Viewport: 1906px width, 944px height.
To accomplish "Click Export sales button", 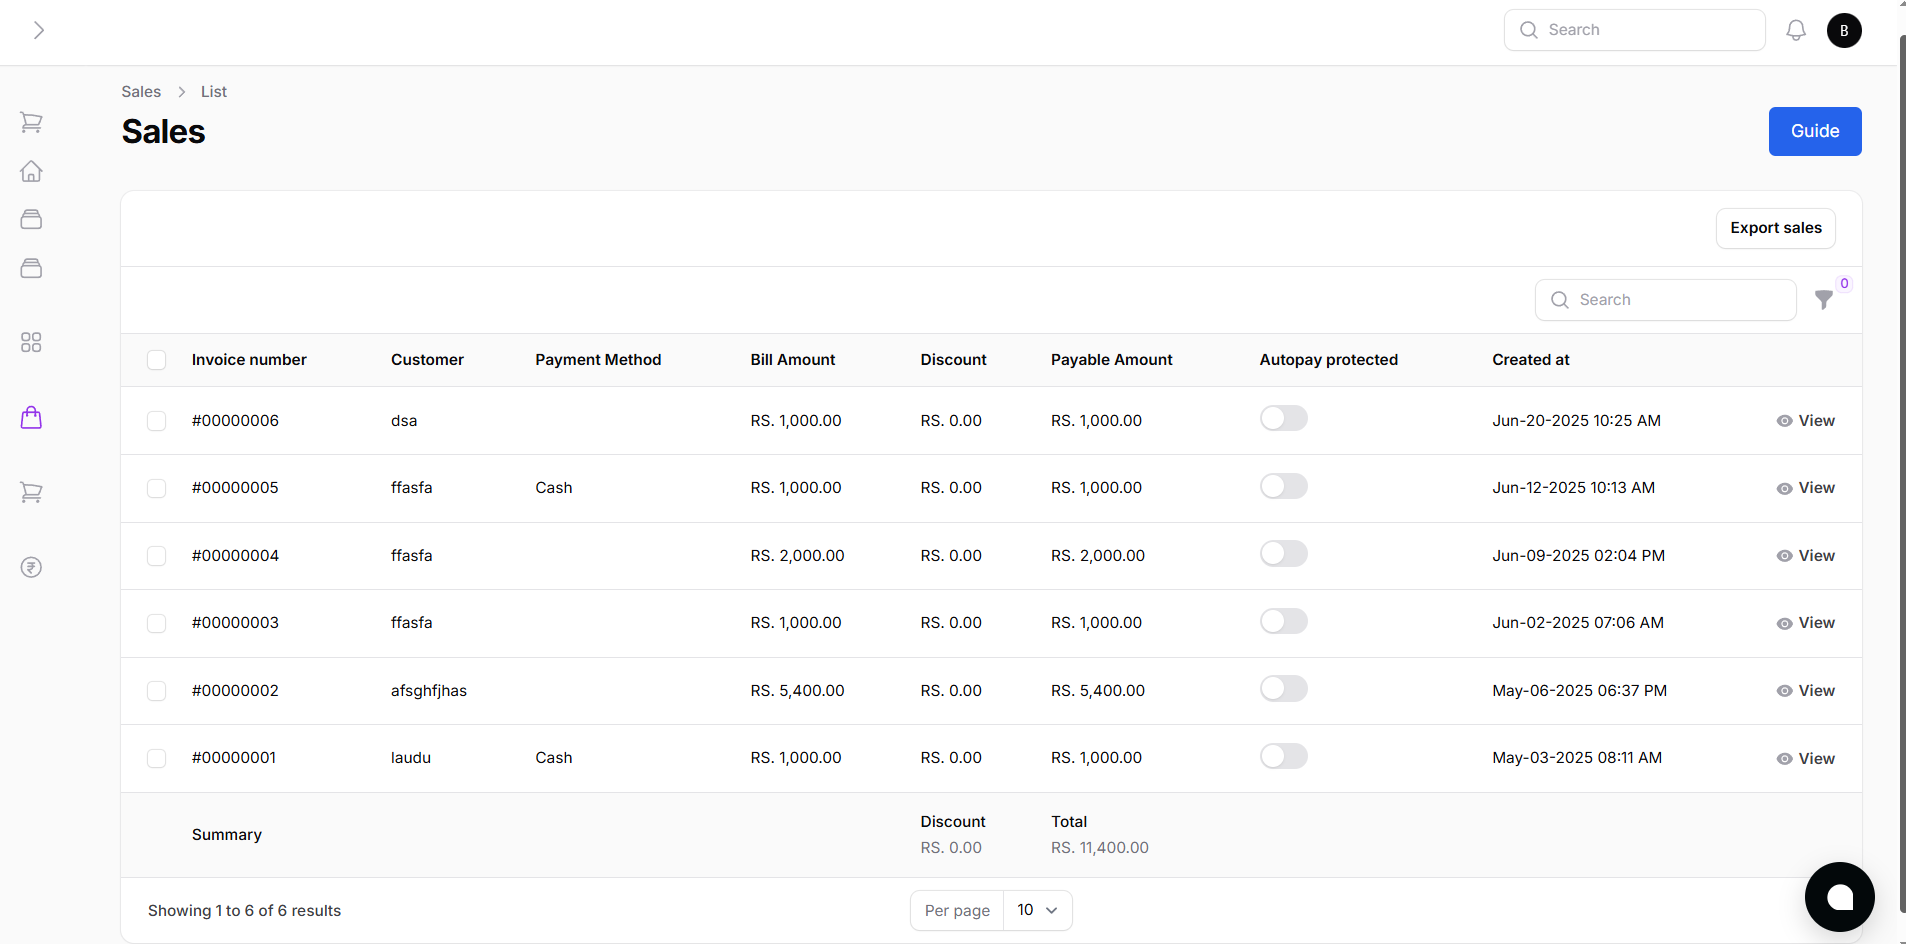I will point(1776,228).
